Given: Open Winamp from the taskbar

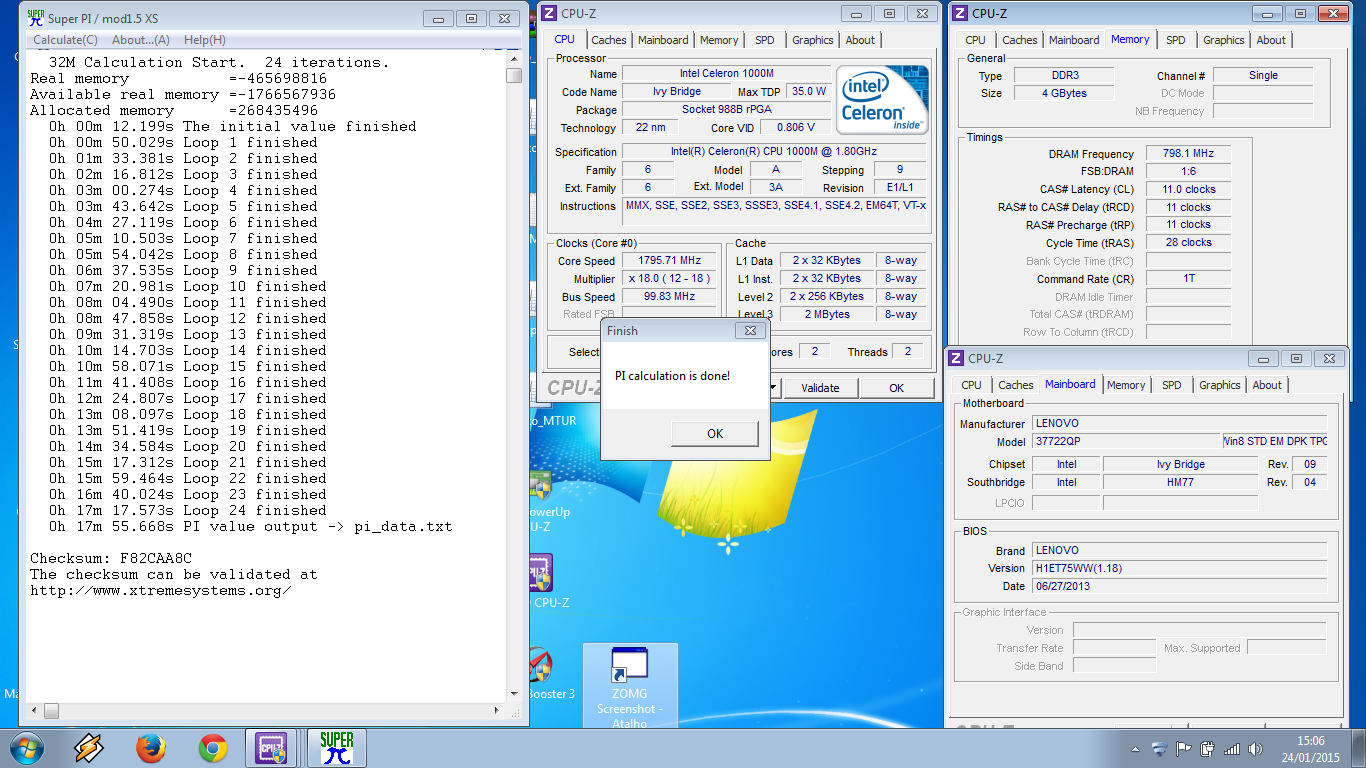Looking at the screenshot, I should pos(89,748).
